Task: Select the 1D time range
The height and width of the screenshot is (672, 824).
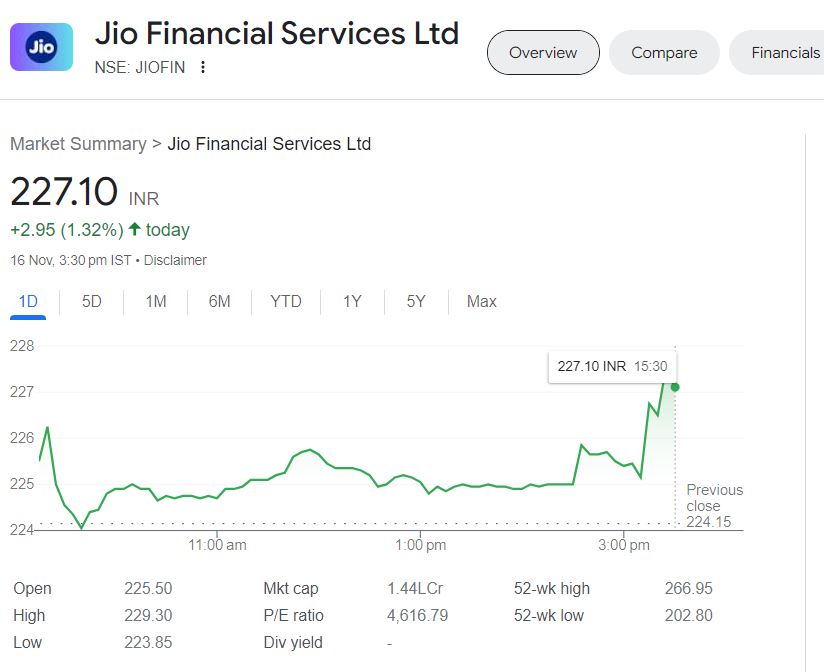Action: [x=28, y=301]
